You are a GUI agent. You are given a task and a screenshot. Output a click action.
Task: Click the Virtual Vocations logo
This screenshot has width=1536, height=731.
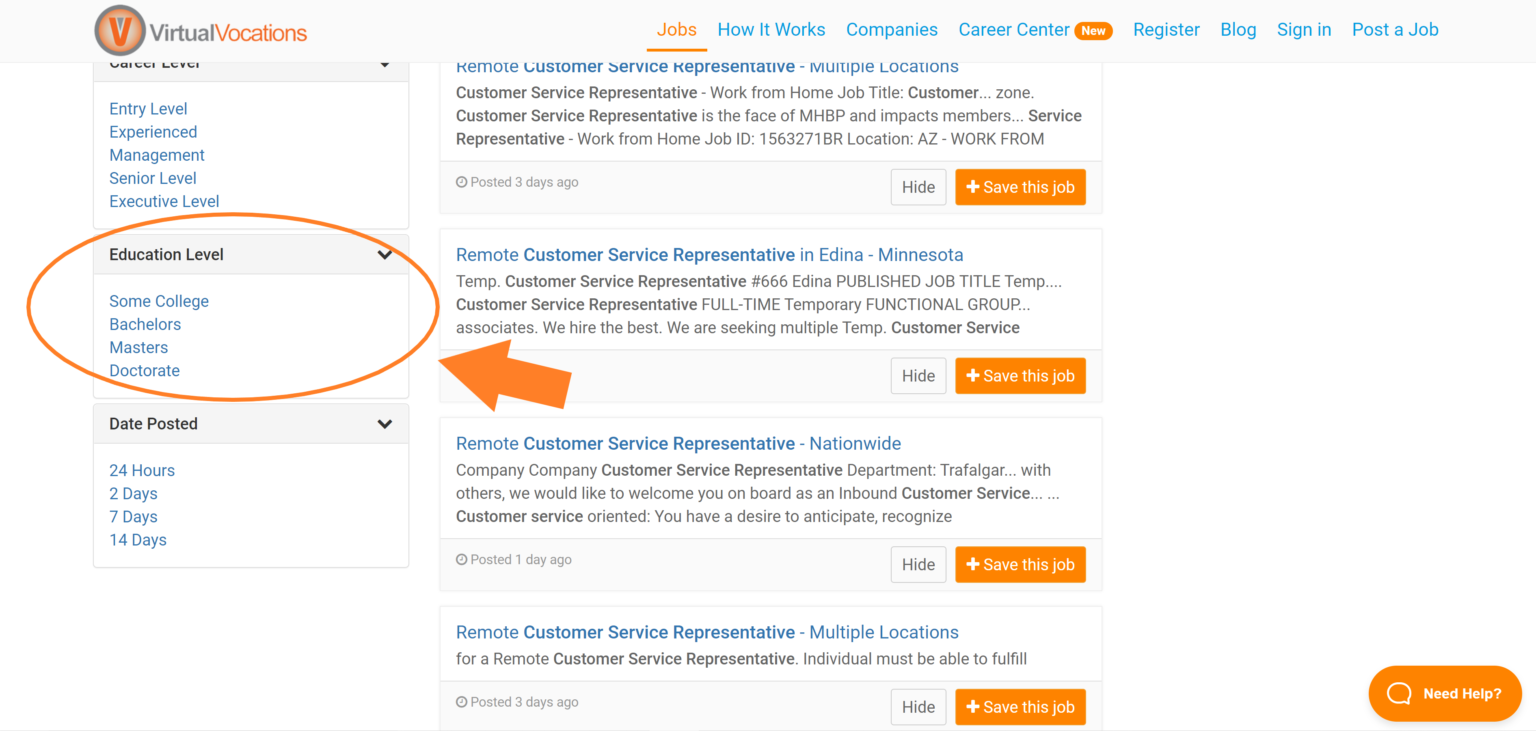coord(200,30)
